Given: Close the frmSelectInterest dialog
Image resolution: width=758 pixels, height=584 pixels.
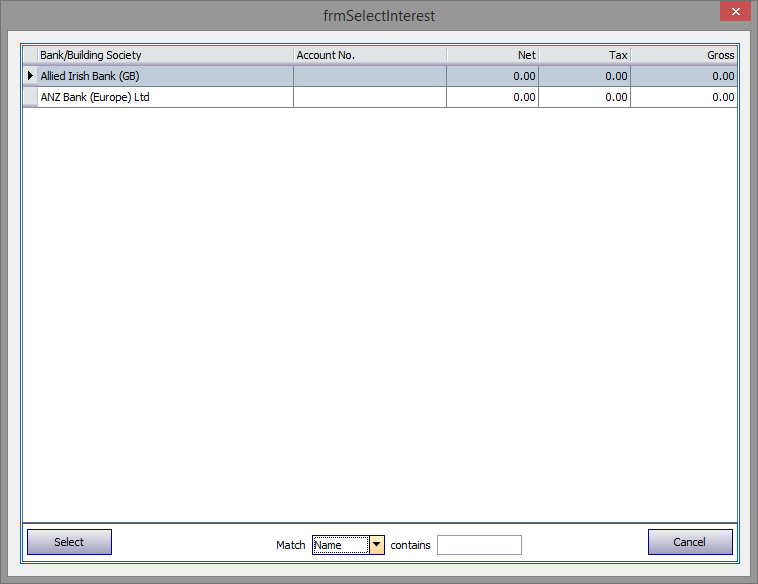Looking at the screenshot, I should [x=735, y=11].
